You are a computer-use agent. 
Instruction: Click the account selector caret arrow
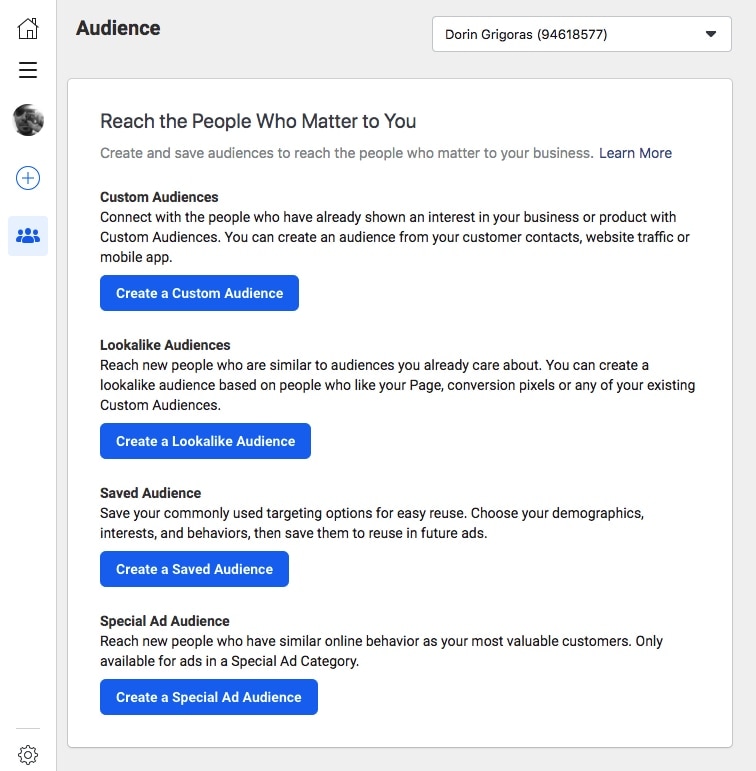[x=711, y=34]
